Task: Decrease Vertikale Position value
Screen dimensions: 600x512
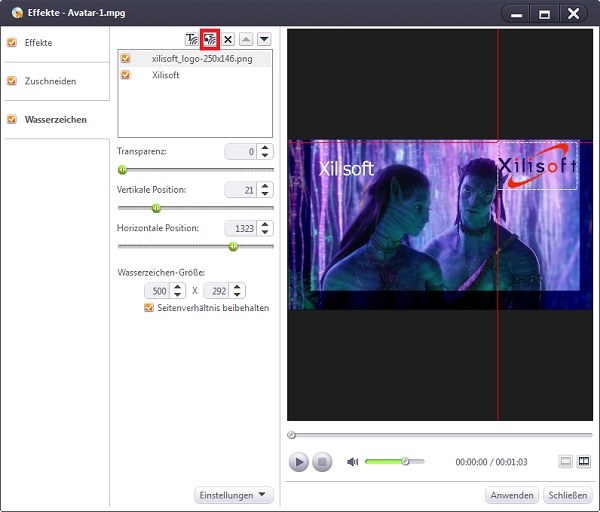Action: click(265, 193)
